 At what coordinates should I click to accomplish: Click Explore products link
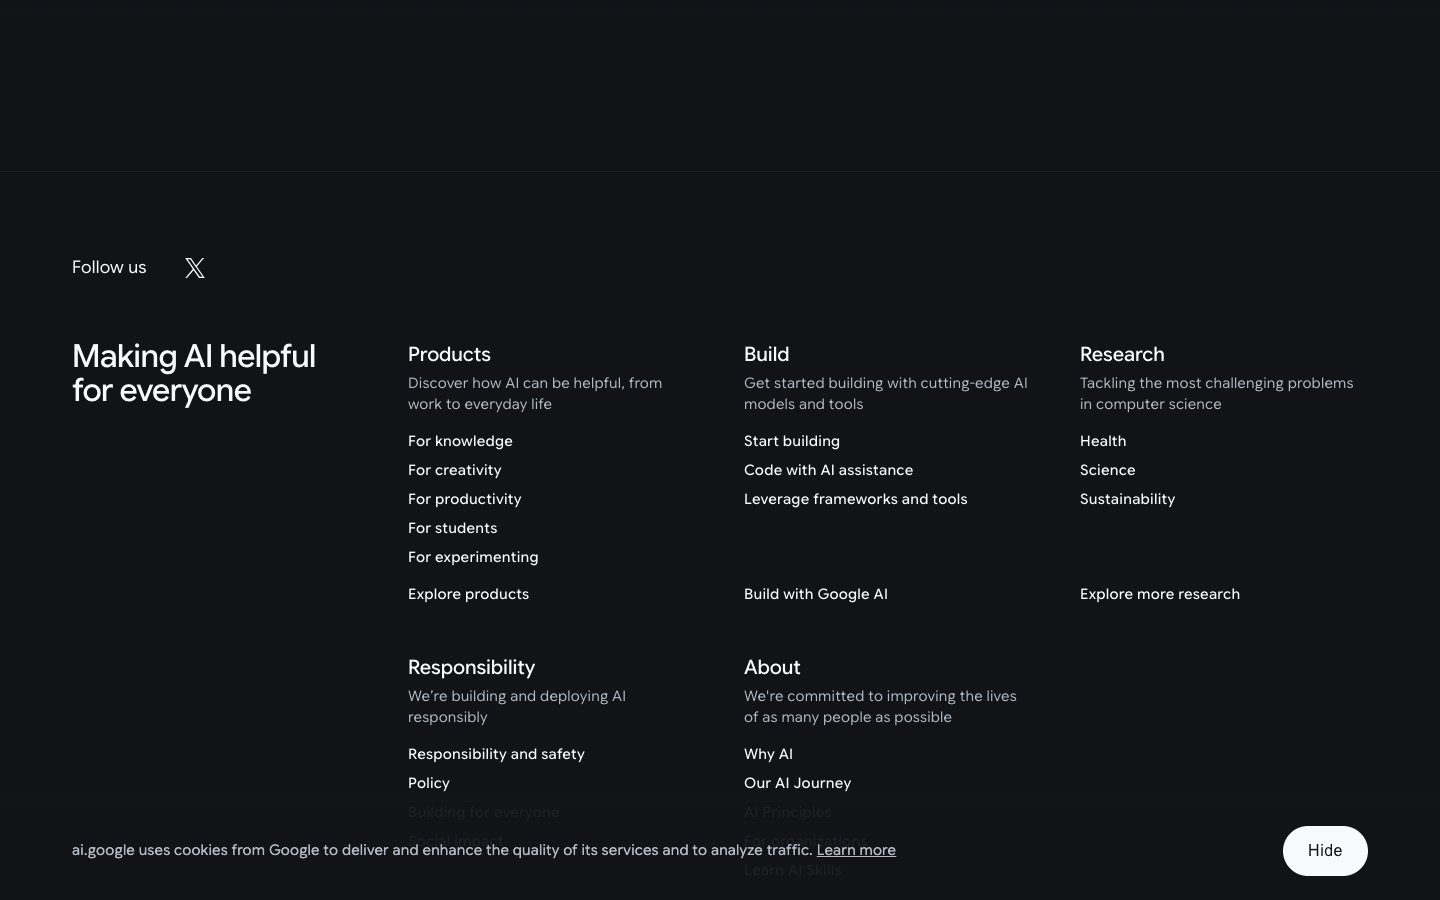pyautogui.click(x=468, y=594)
